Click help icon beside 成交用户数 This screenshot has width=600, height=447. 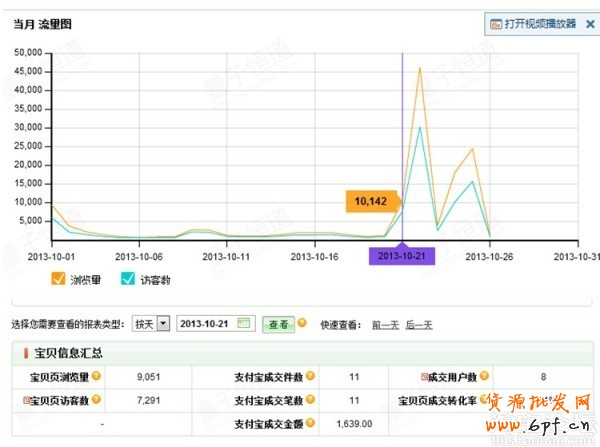click(x=486, y=377)
